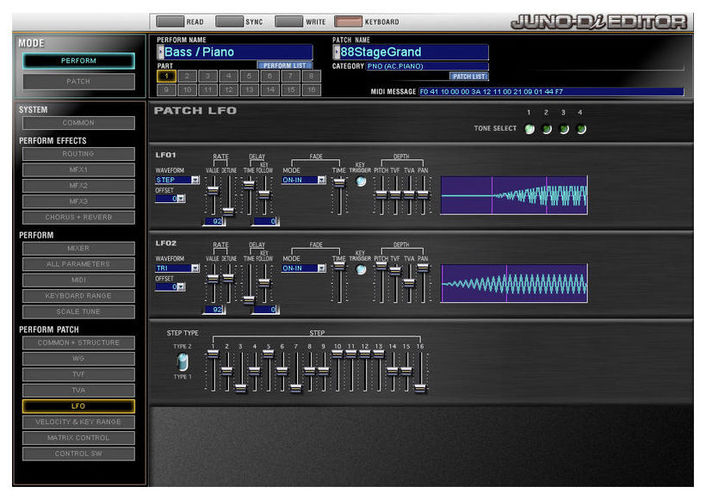The width and height of the screenshot is (706, 499).
Task: Select PERFORM mode
Action: 79,61
